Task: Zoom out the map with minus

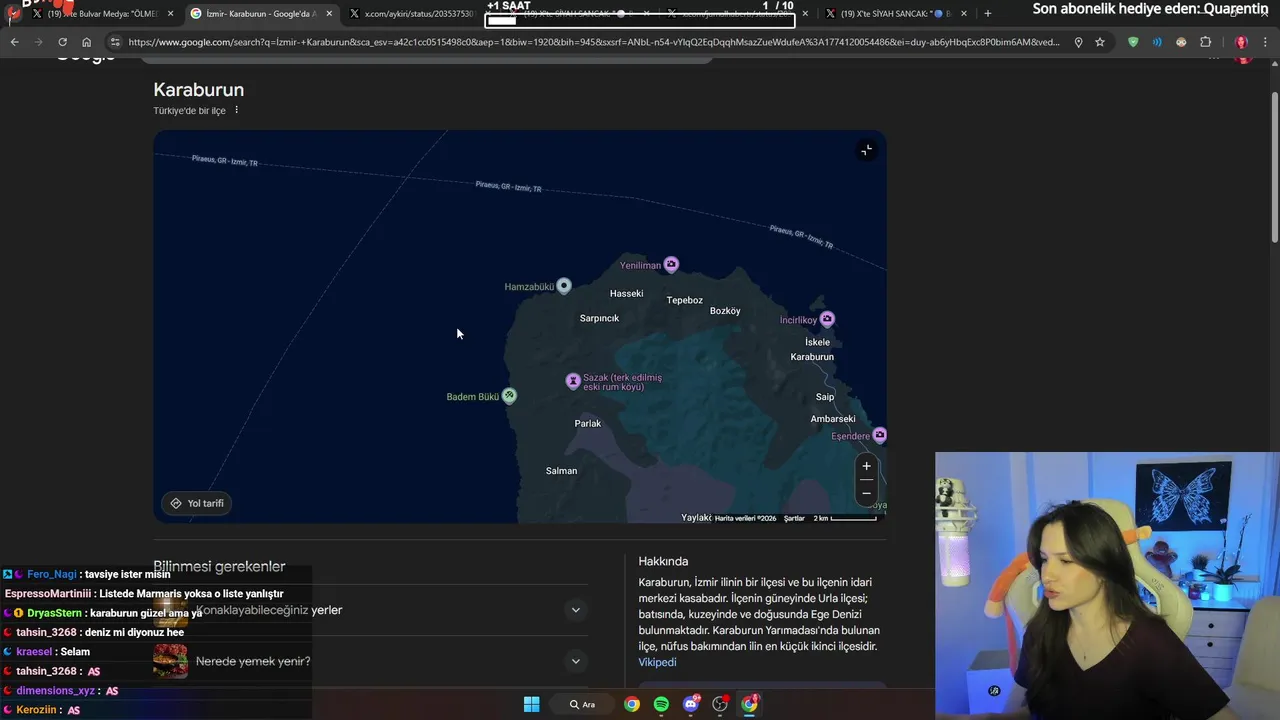Action: (x=867, y=492)
